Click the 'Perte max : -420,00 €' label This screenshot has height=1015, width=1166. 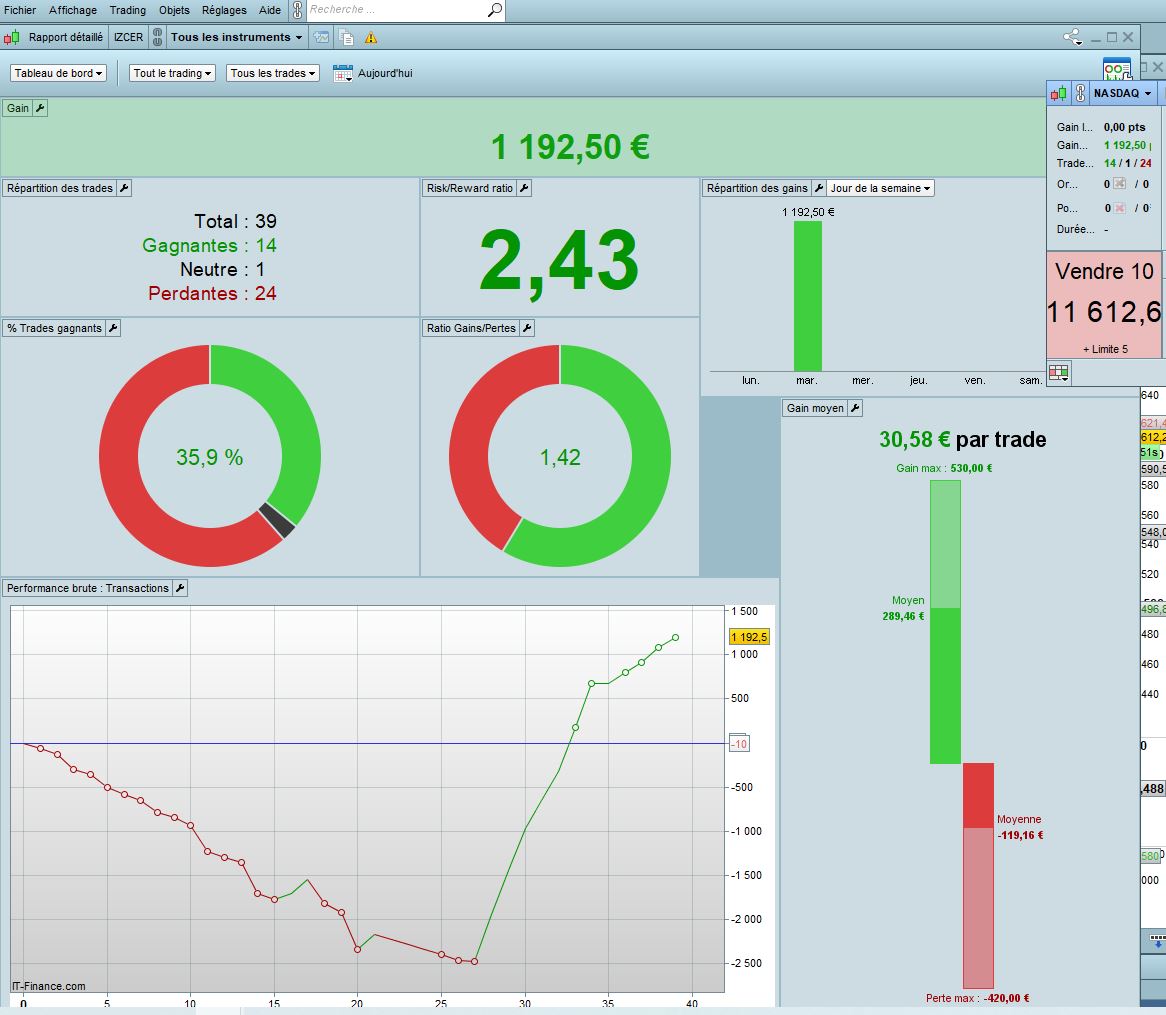point(977,998)
